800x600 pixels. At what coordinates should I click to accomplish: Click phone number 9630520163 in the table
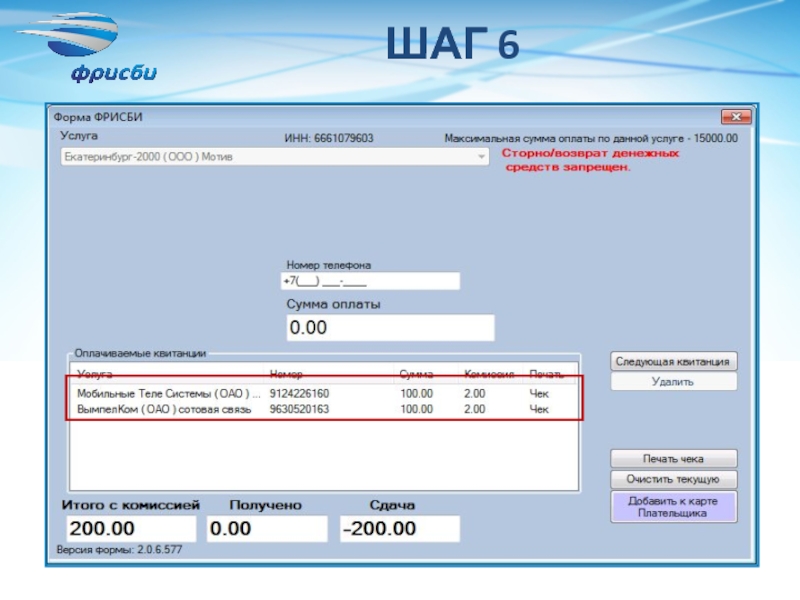pyautogui.click(x=299, y=409)
